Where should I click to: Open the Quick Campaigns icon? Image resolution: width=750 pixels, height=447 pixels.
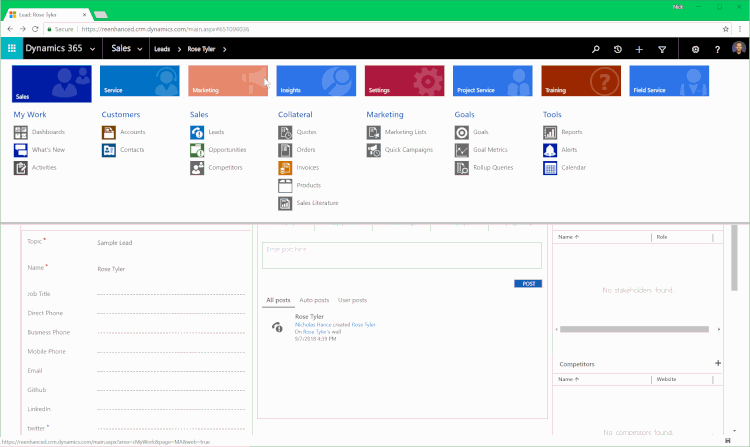coord(374,150)
